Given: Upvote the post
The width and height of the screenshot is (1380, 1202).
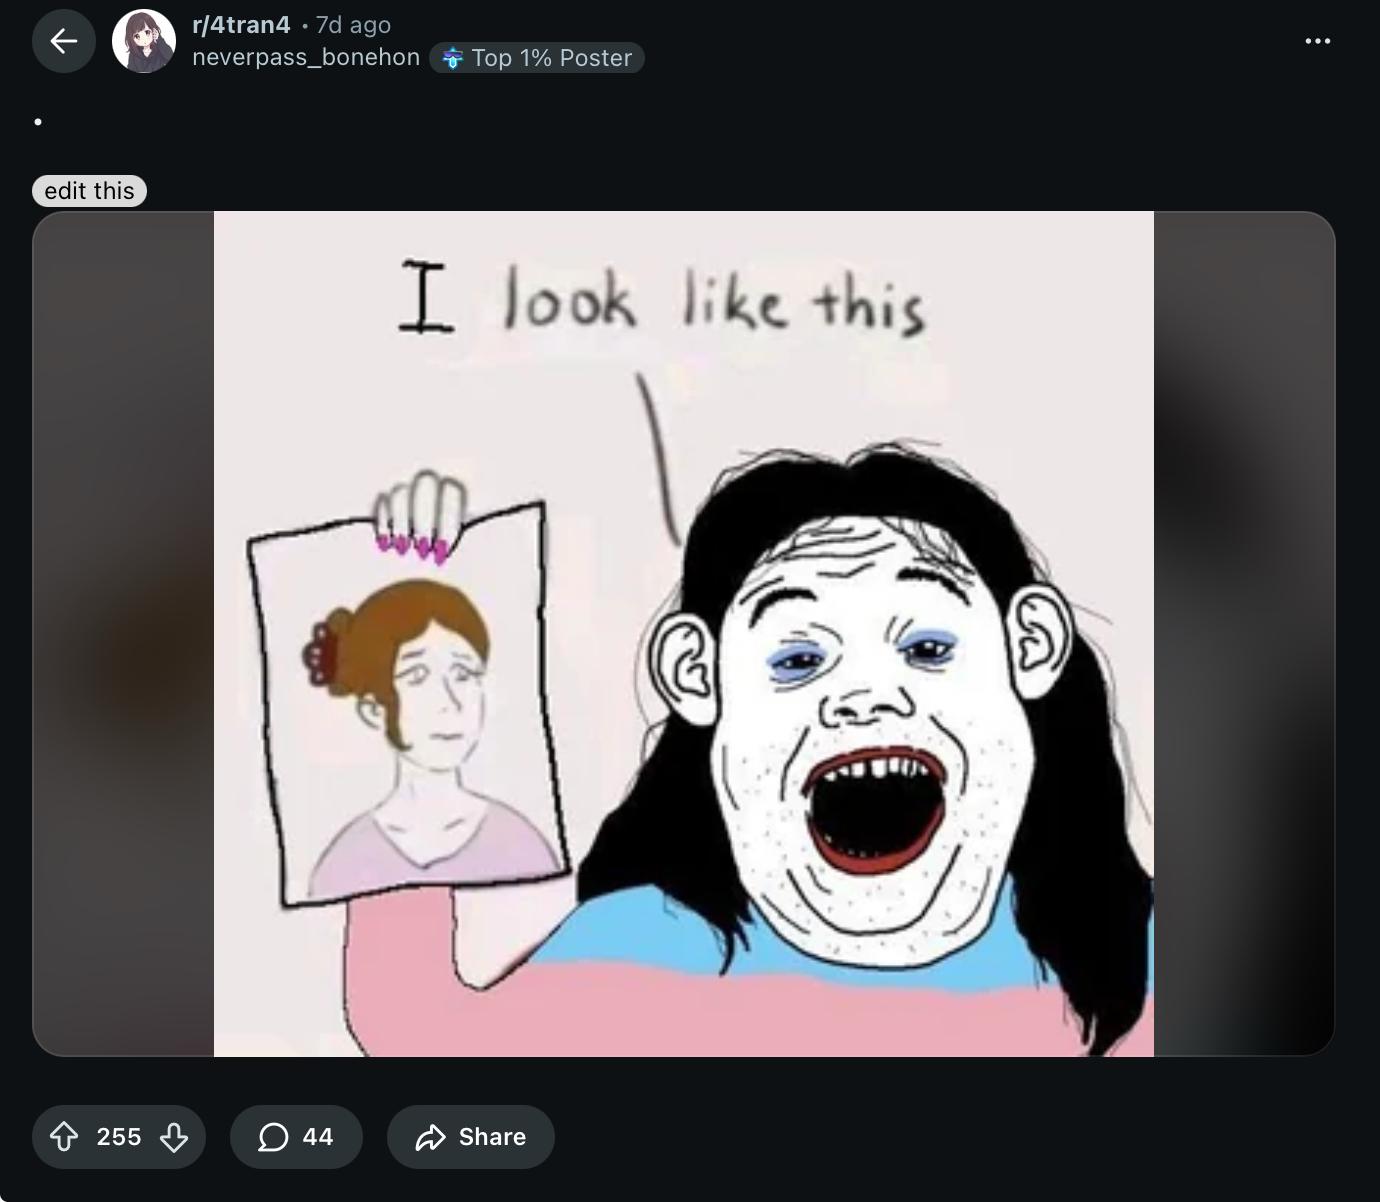Looking at the screenshot, I should tap(64, 1137).
